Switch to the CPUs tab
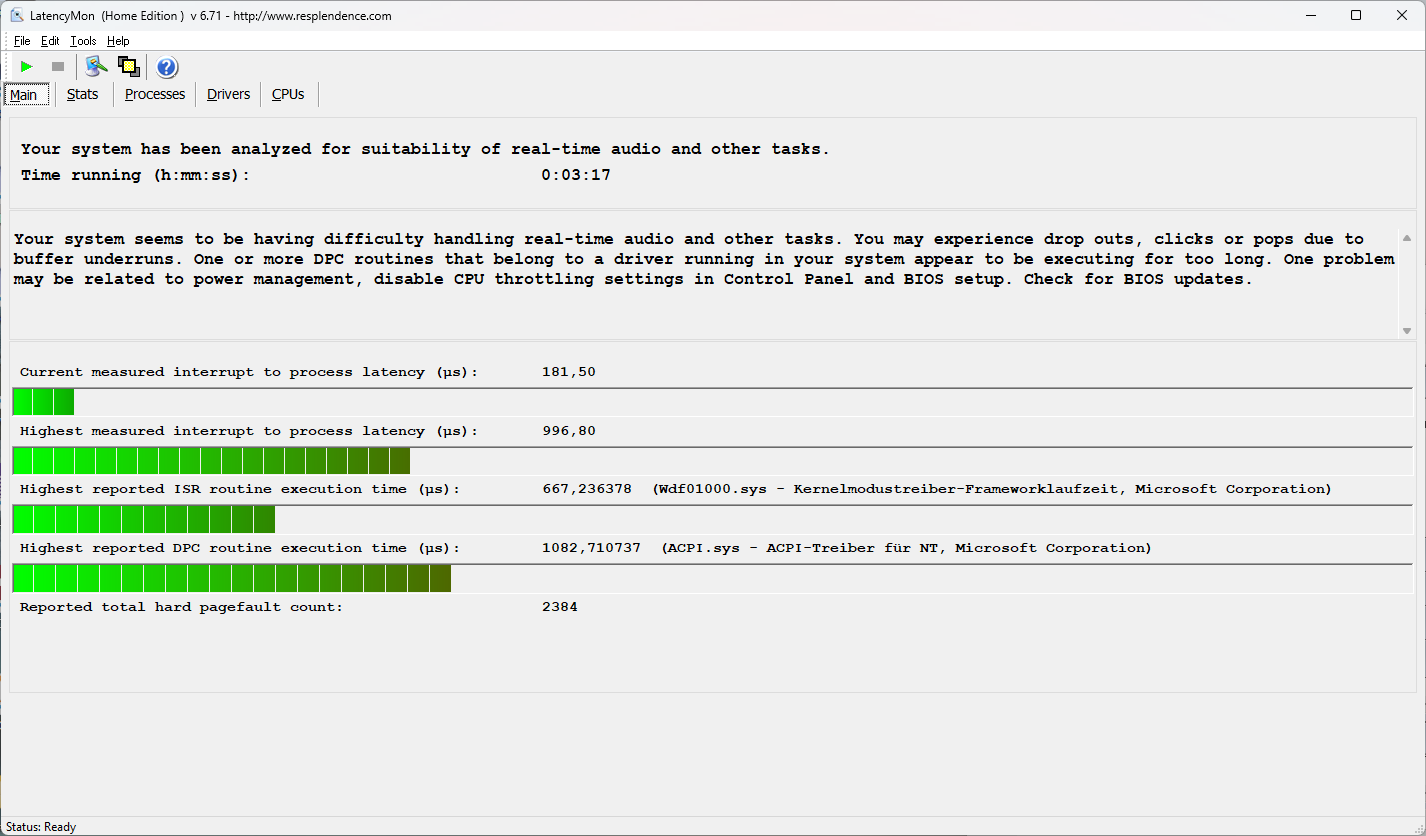This screenshot has height=836, width=1426. 288,94
